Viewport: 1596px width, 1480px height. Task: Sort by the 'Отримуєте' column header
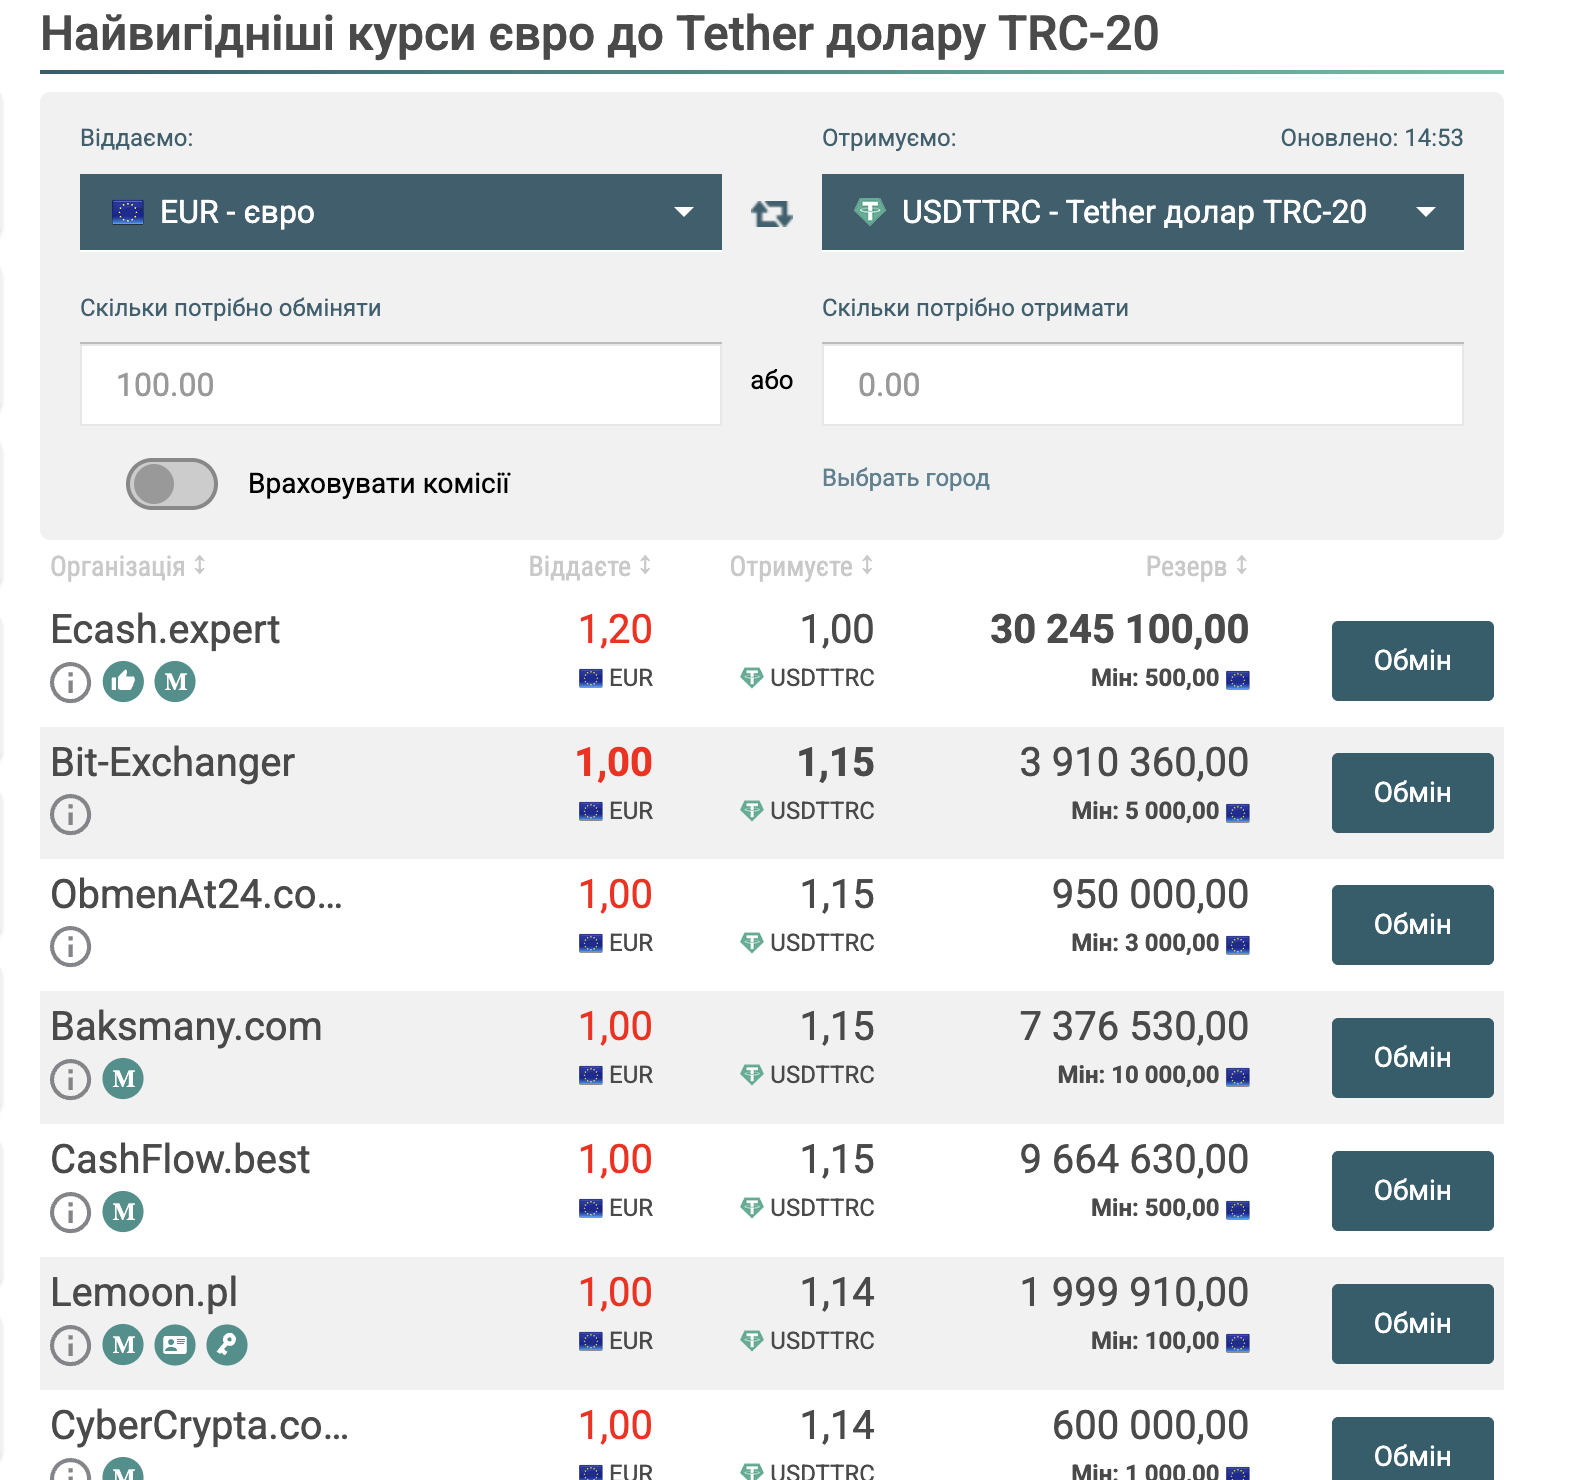tap(800, 567)
